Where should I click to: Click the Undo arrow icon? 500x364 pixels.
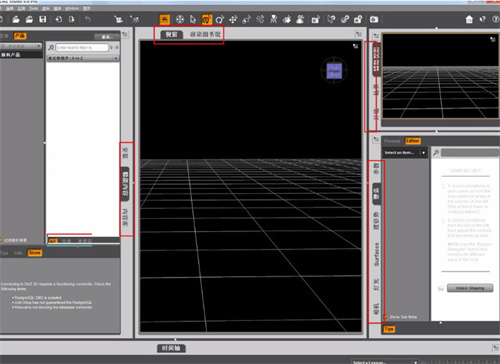click(x=88, y=19)
